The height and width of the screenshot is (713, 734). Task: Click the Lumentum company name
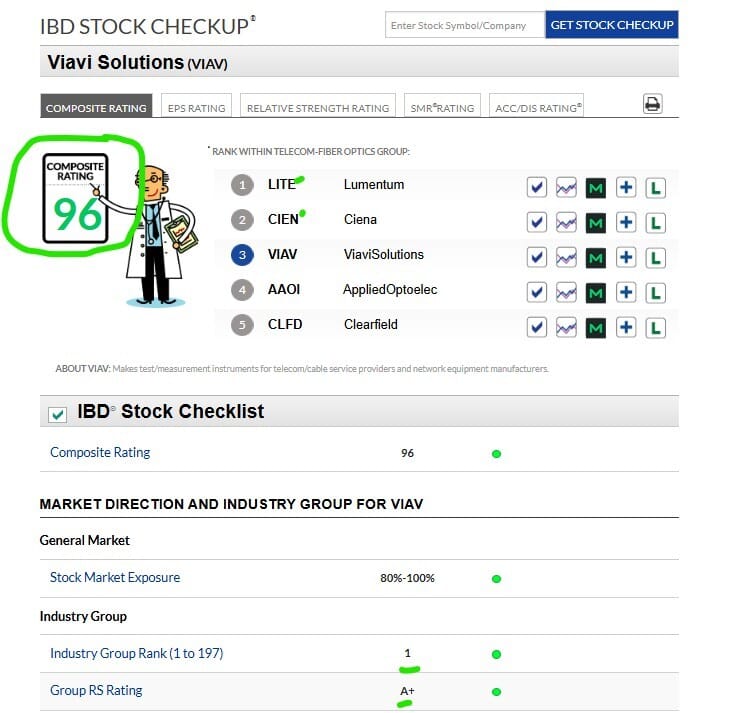click(x=374, y=184)
